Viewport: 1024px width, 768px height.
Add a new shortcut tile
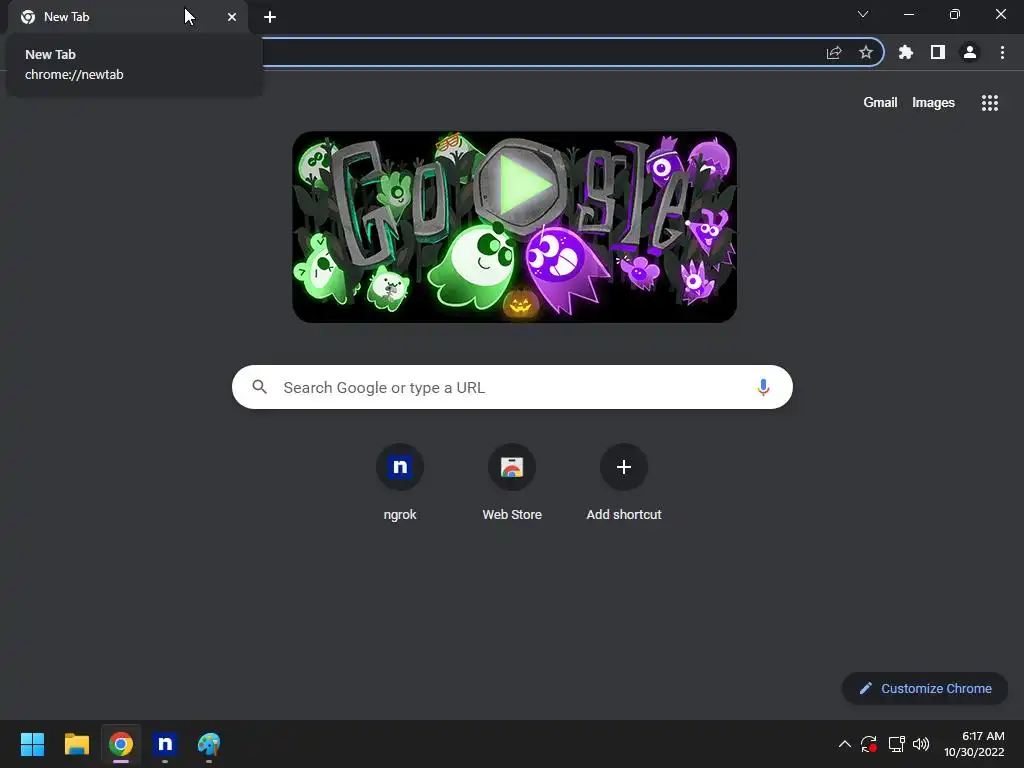(624, 483)
